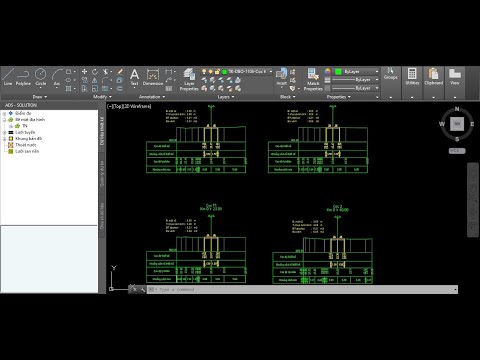Expand the Lưới tuyến tree node
The width and height of the screenshot is (480, 360).
[4, 132]
